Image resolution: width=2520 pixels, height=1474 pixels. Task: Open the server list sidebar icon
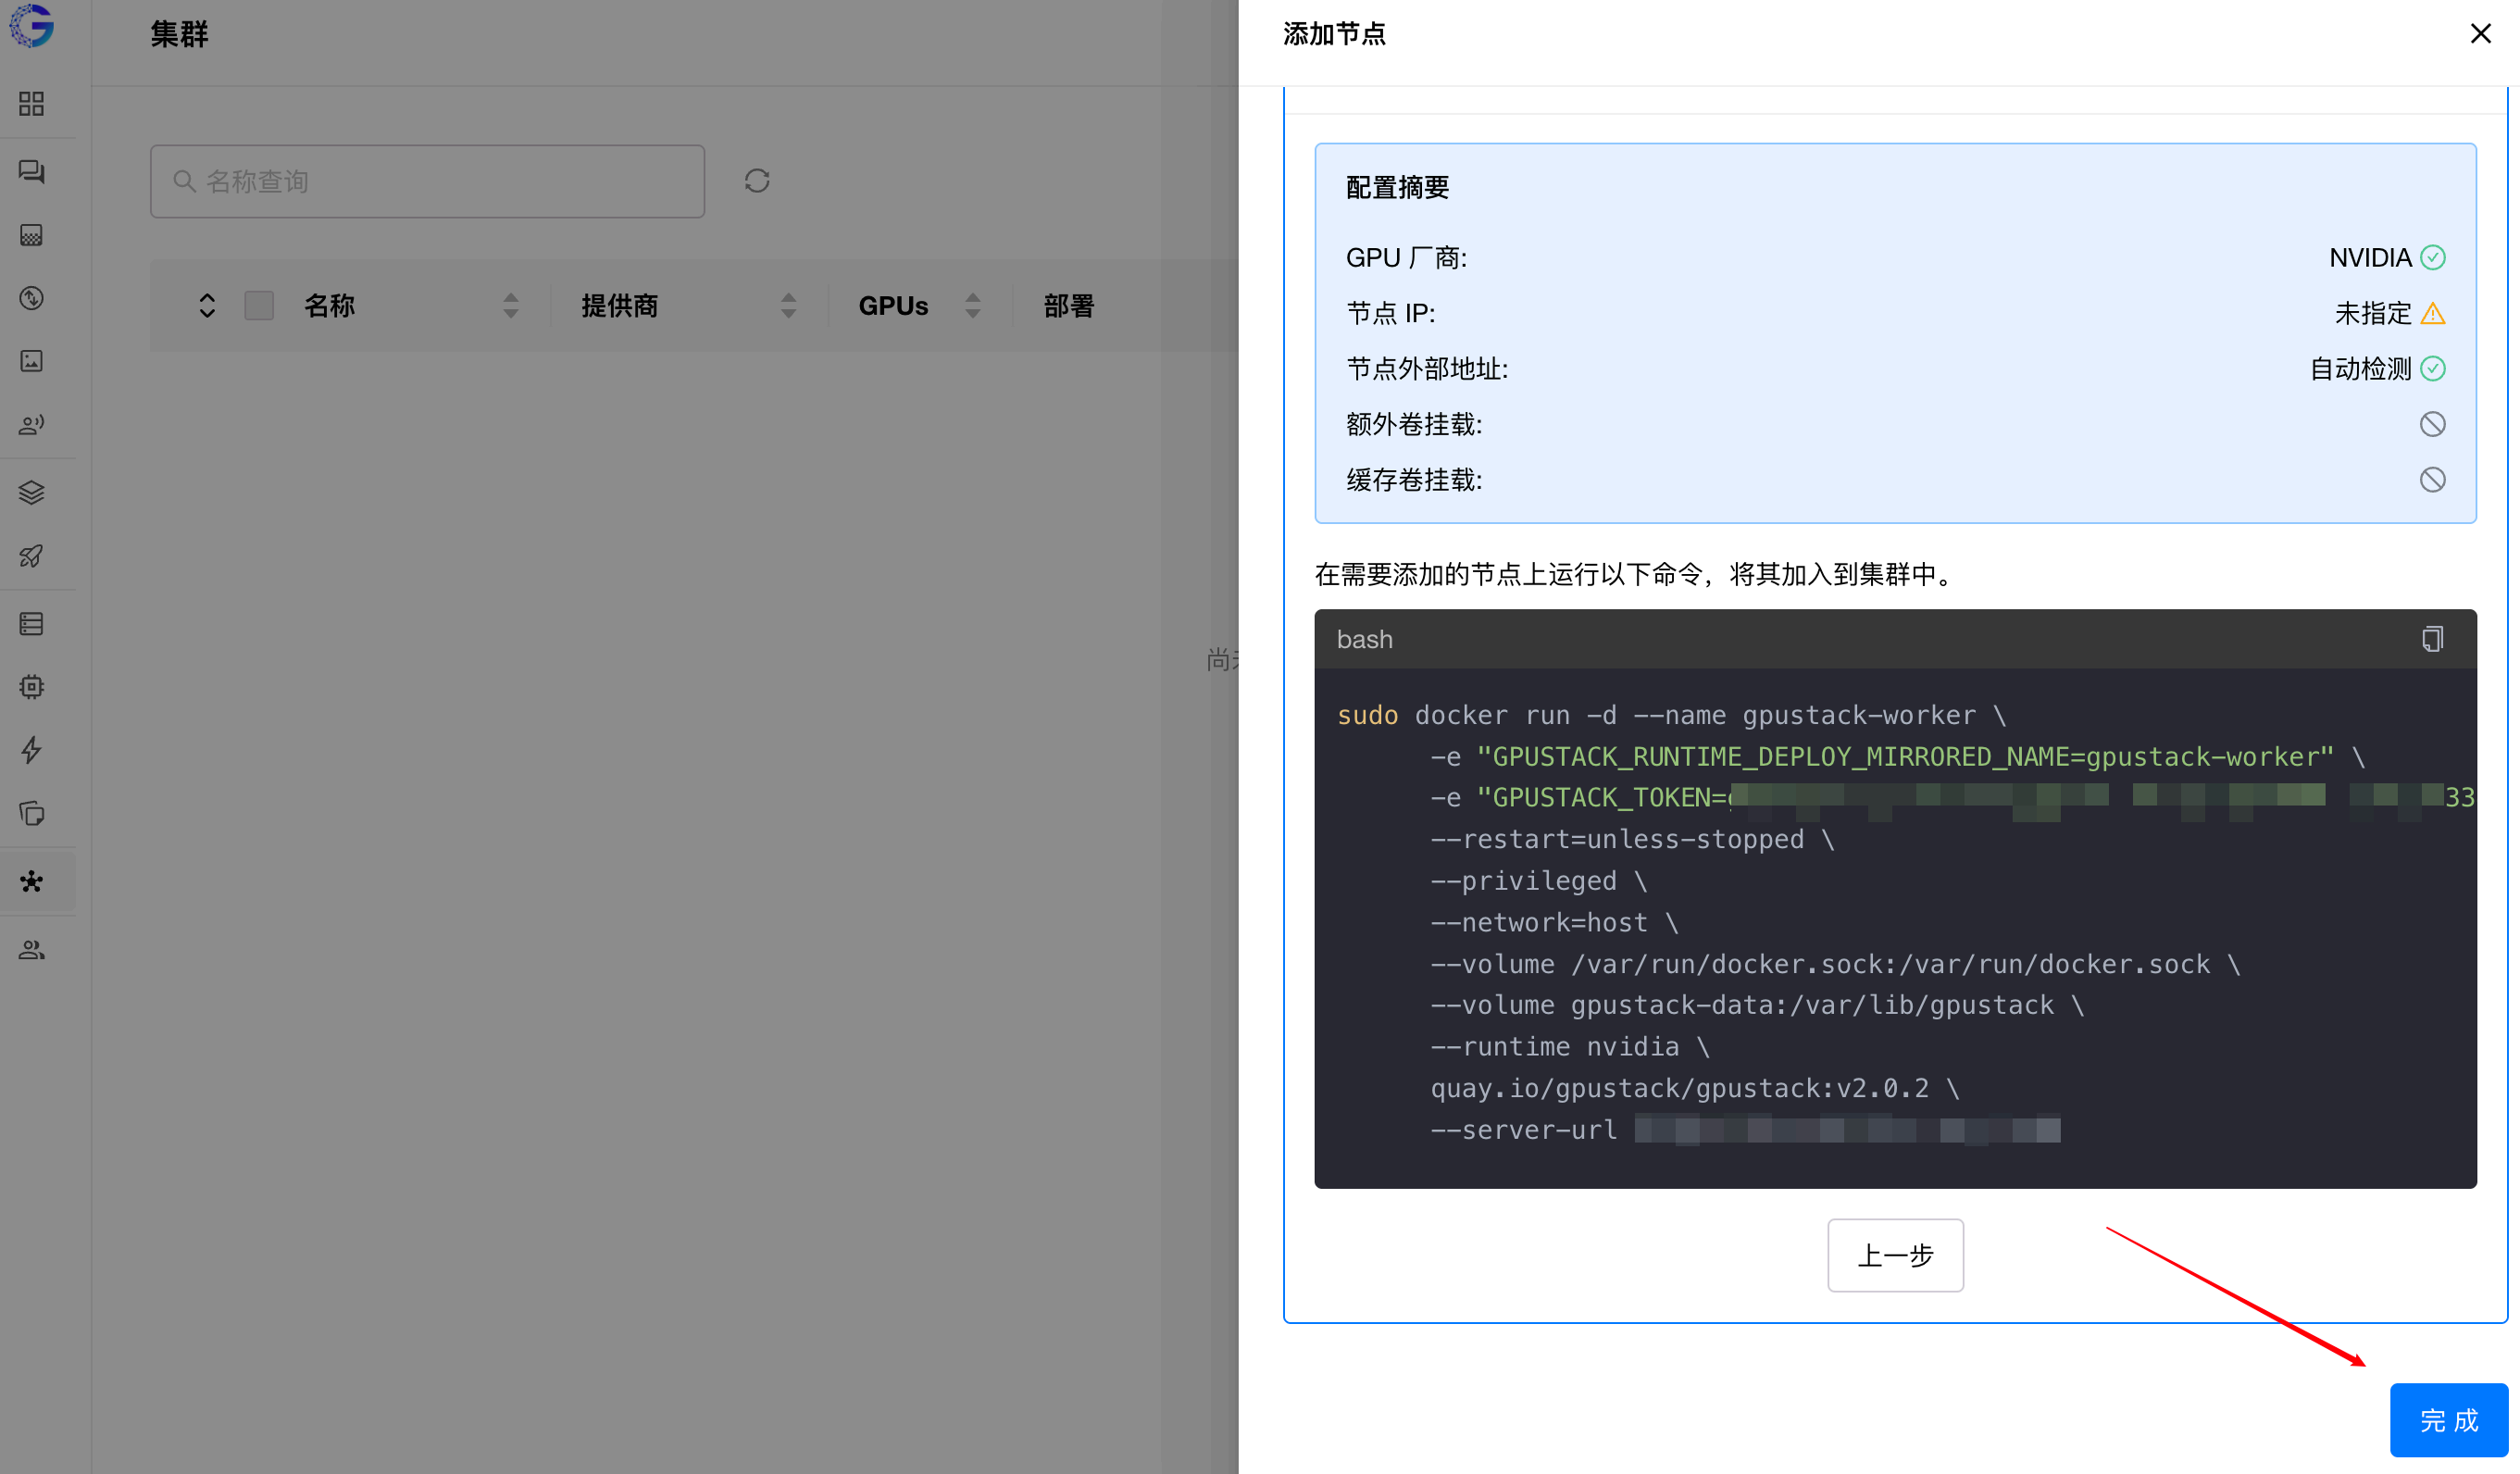(32, 624)
